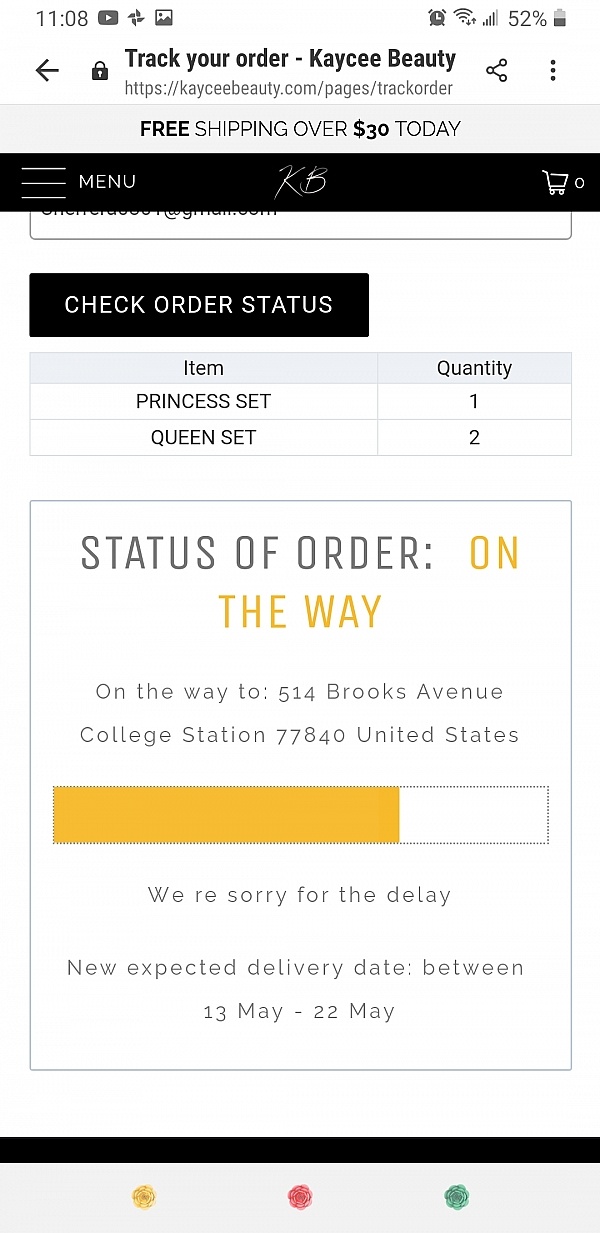Click the kayceebeauty.com URL address text
600x1233 pixels.
point(288,88)
